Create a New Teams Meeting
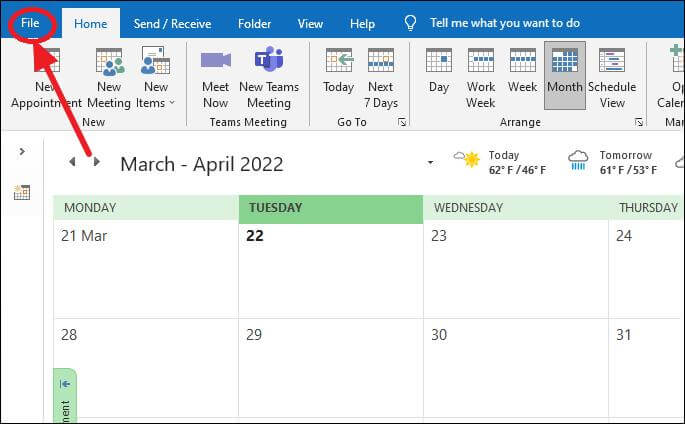The height and width of the screenshot is (424, 685). (x=269, y=78)
